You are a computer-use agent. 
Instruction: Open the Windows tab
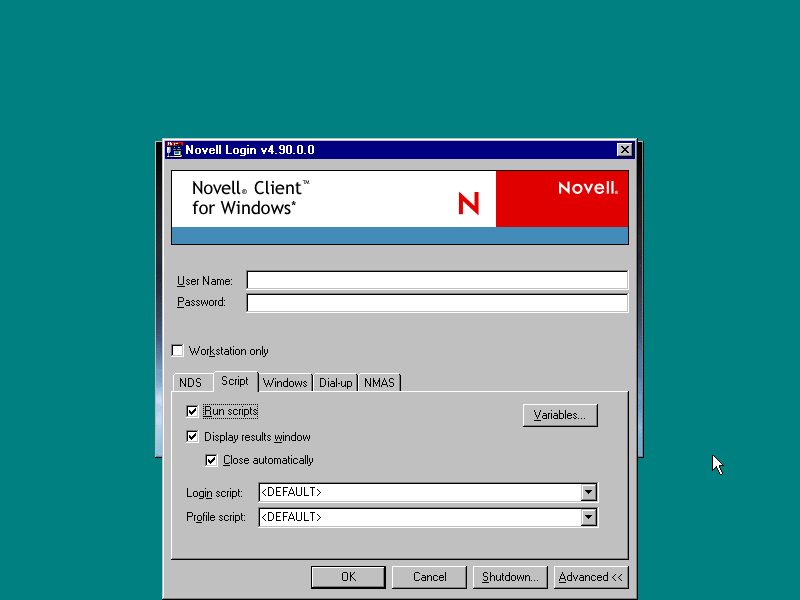click(x=285, y=383)
